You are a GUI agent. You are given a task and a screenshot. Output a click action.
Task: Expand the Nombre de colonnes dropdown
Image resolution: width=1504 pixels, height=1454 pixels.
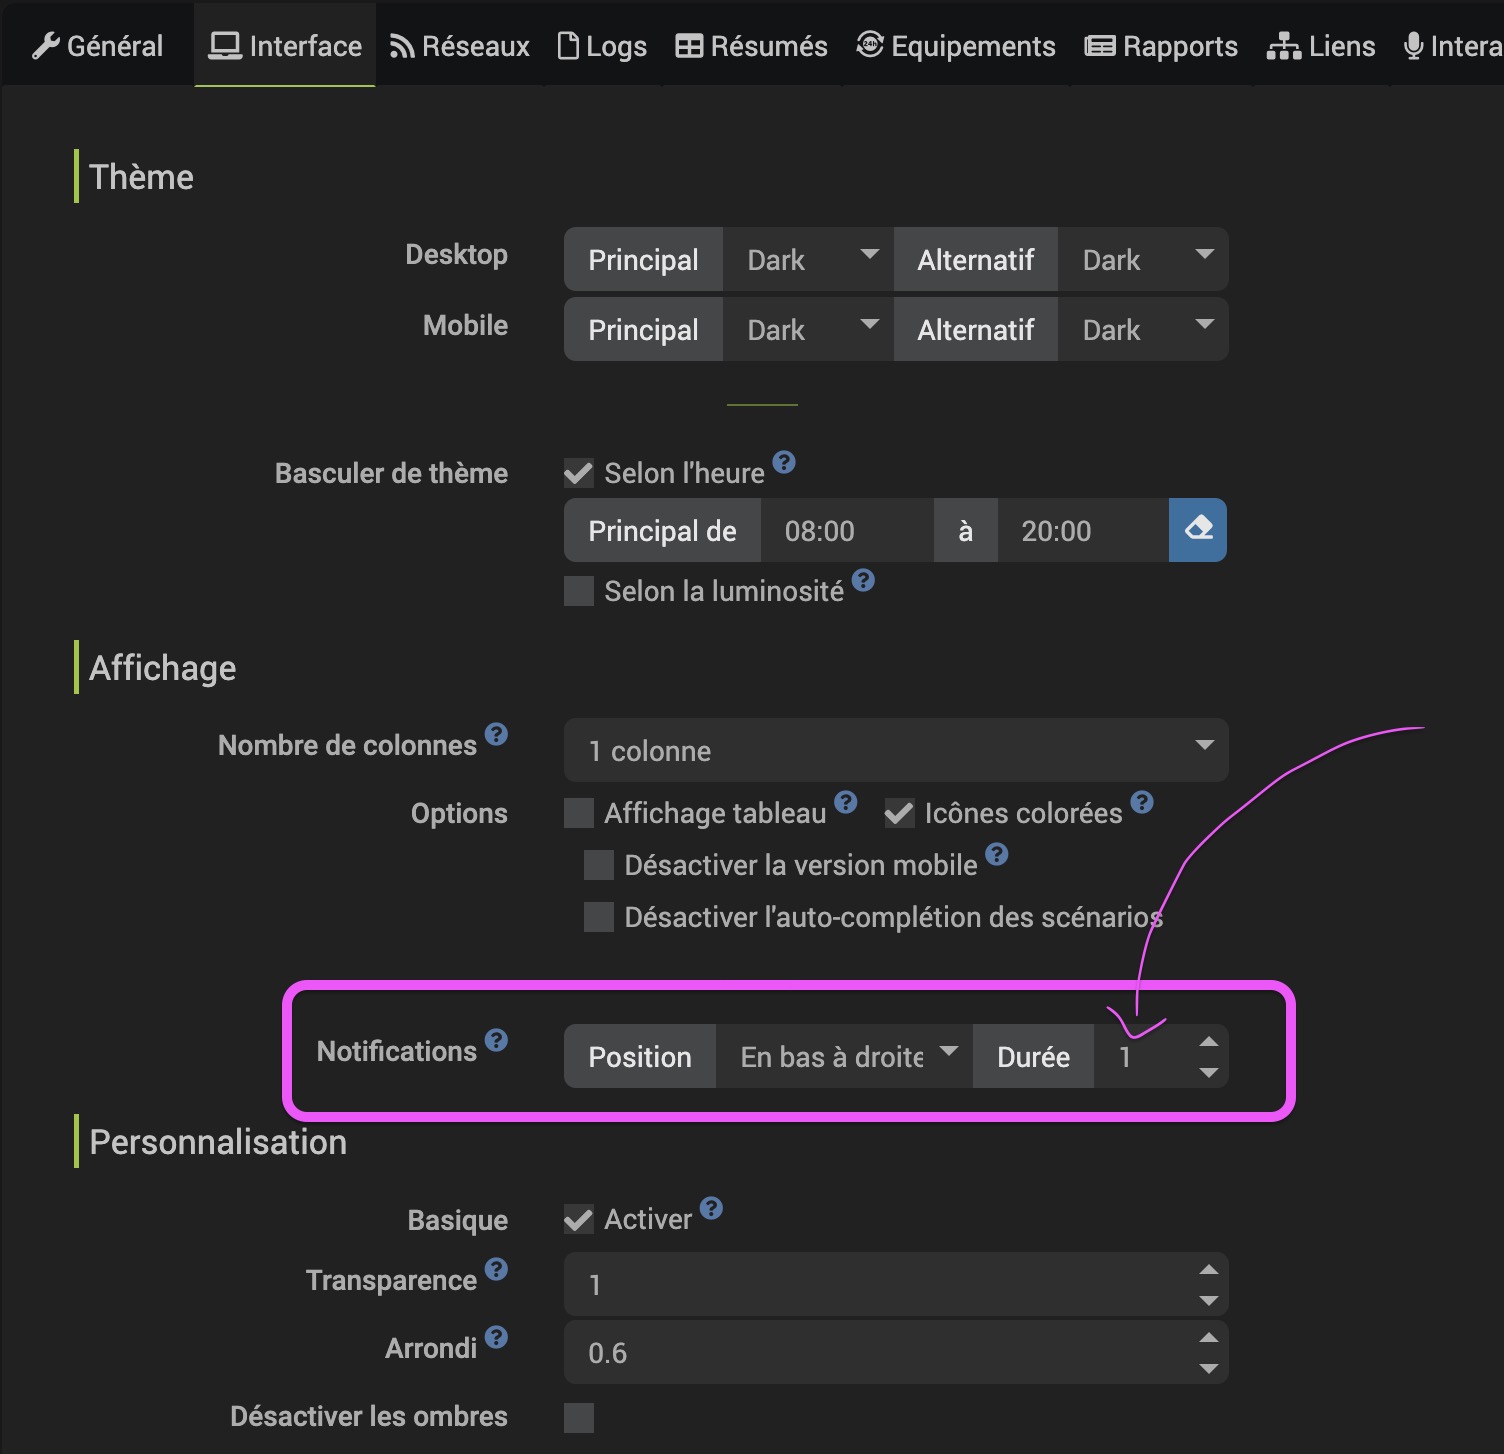point(895,750)
